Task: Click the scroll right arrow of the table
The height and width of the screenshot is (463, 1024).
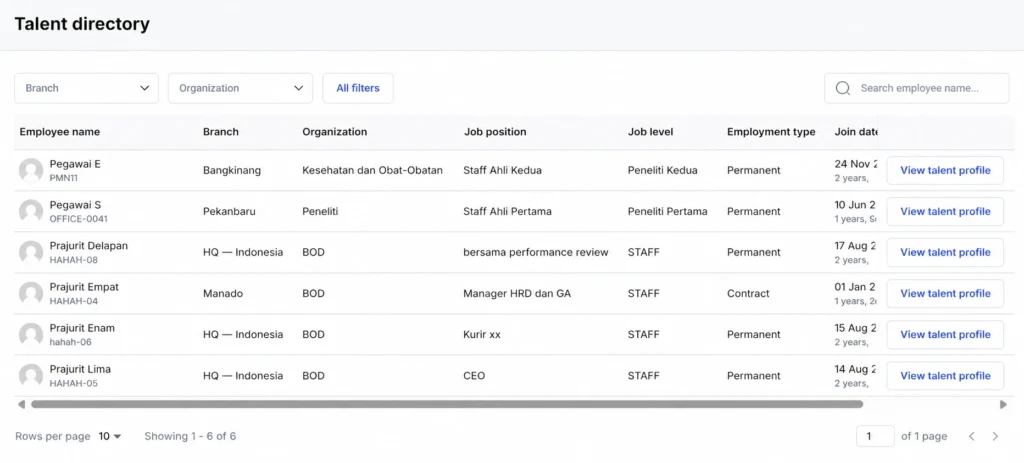Action: click(x=1003, y=405)
